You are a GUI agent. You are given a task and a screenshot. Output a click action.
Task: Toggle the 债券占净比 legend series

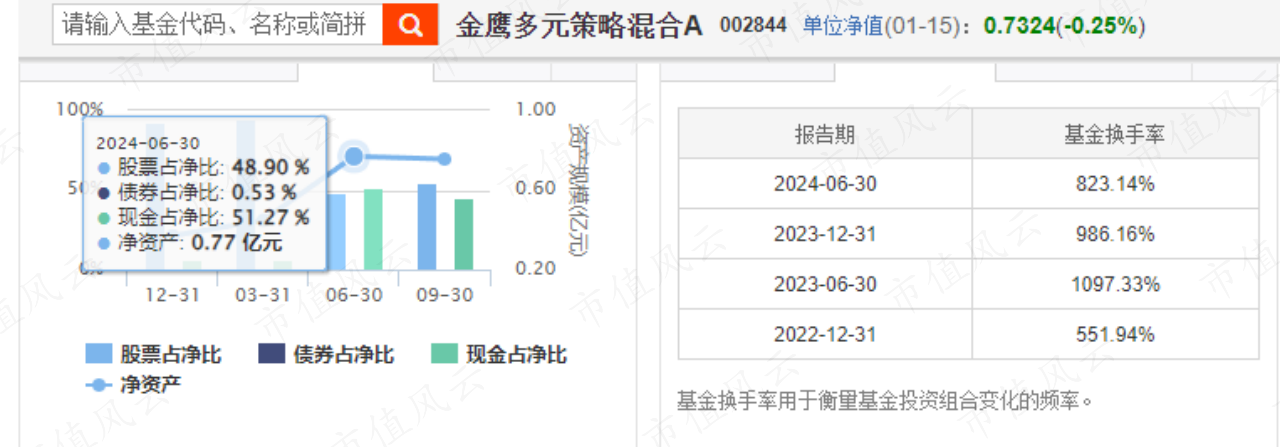[x=326, y=354]
